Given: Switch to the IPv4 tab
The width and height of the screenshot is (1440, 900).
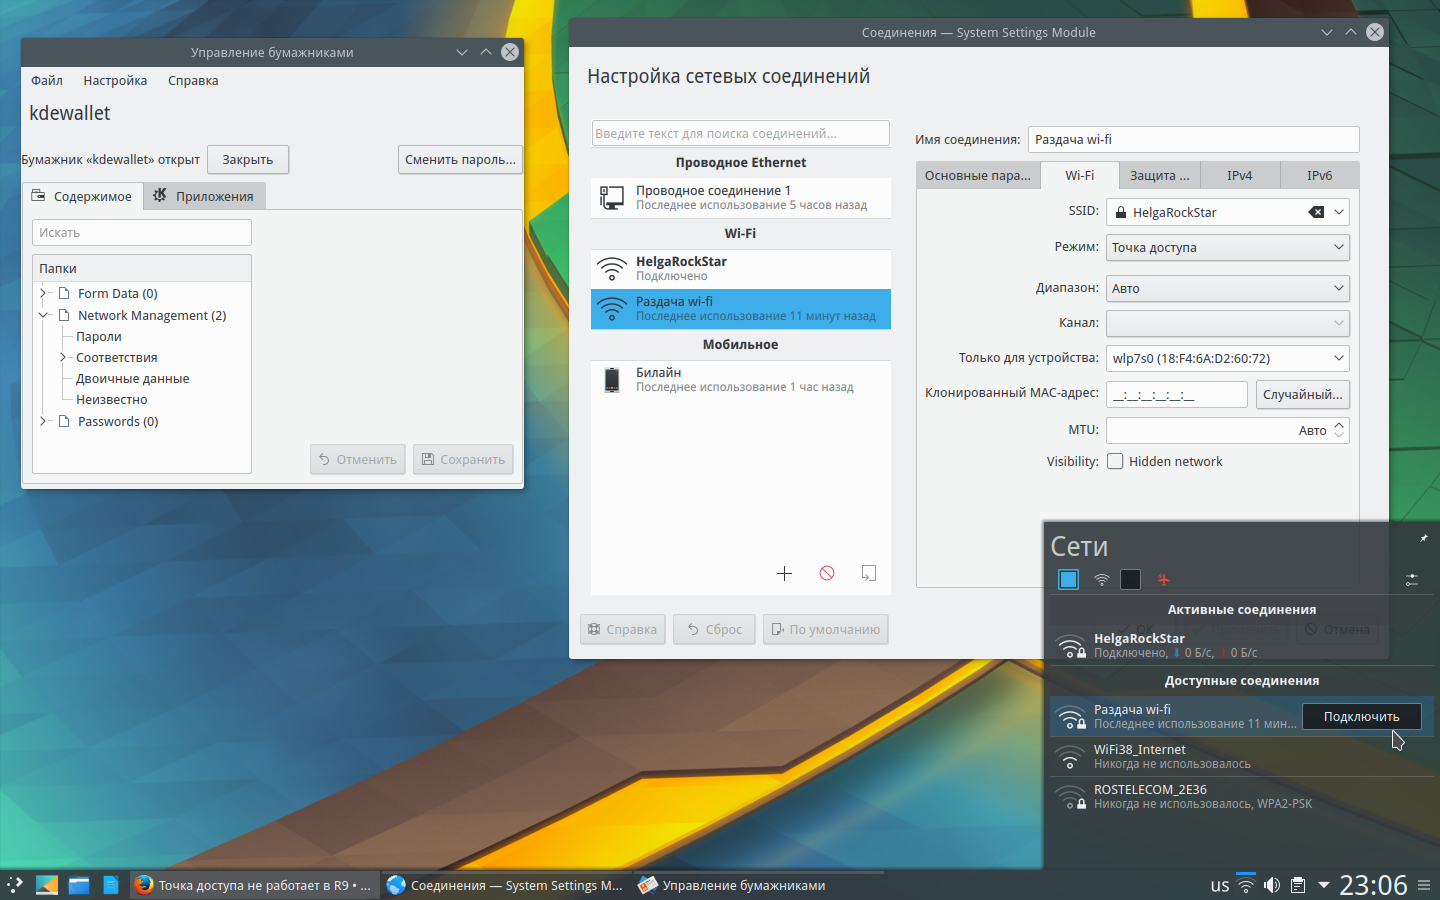Looking at the screenshot, I should pos(1240,175).
